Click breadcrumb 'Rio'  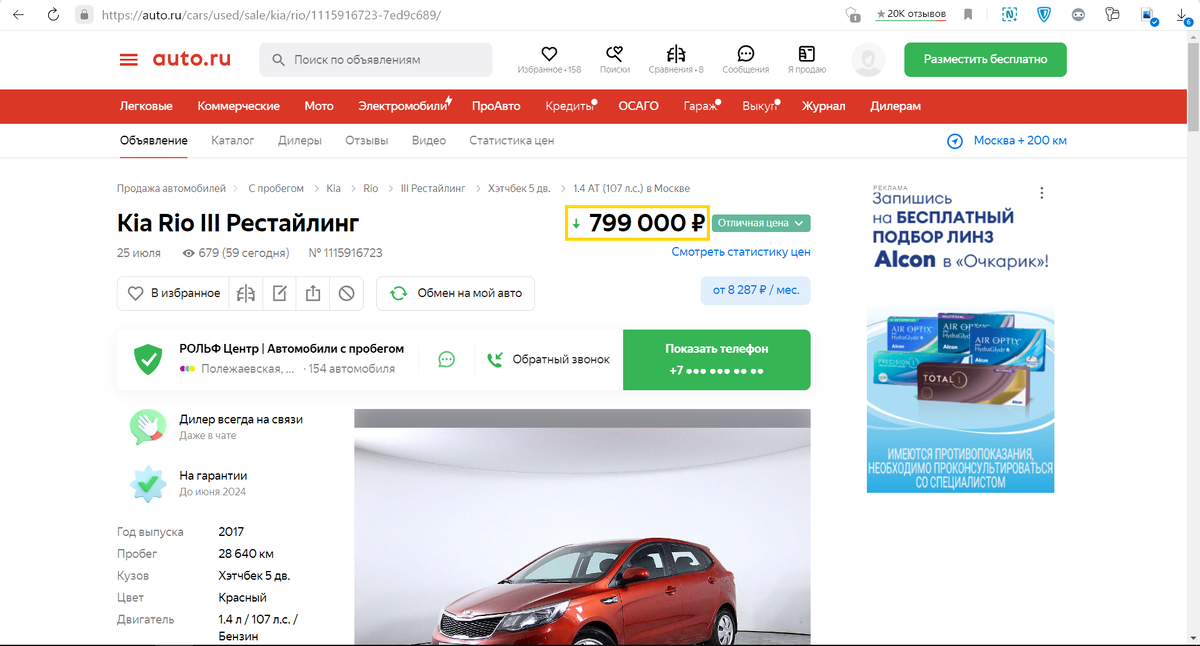tap(371, 188)
